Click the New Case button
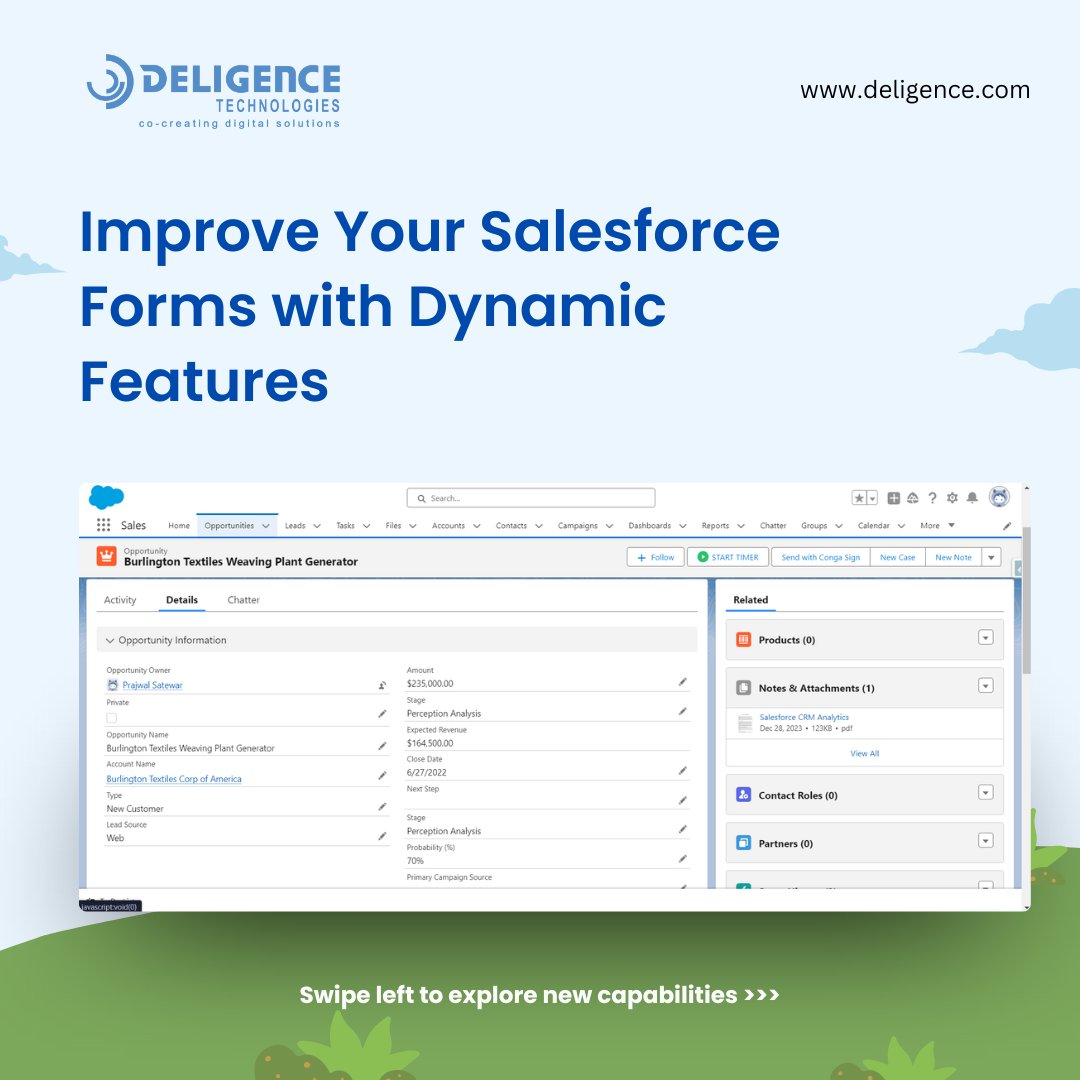 pos(897,557)
